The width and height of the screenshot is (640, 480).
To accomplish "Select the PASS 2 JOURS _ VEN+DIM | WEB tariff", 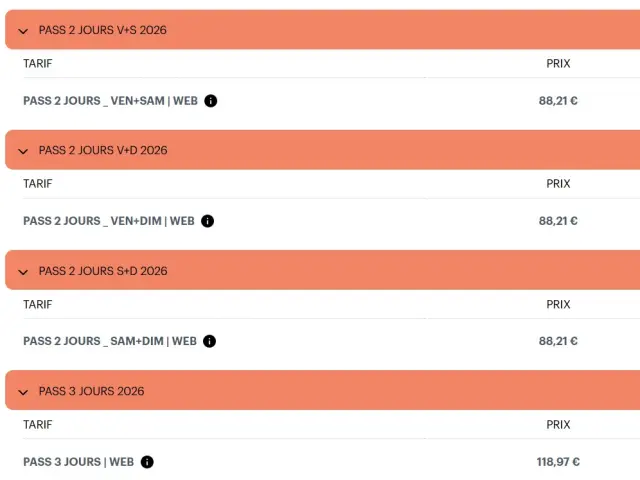I will click(108, 221).
